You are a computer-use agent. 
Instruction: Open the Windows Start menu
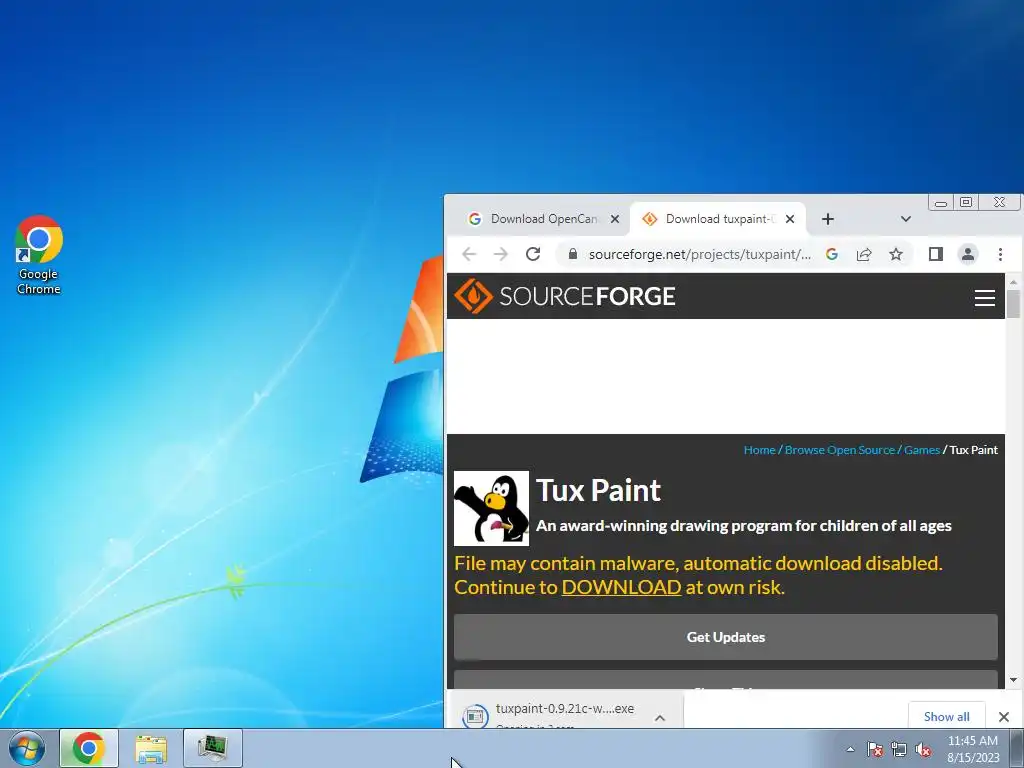coord(27,748)
